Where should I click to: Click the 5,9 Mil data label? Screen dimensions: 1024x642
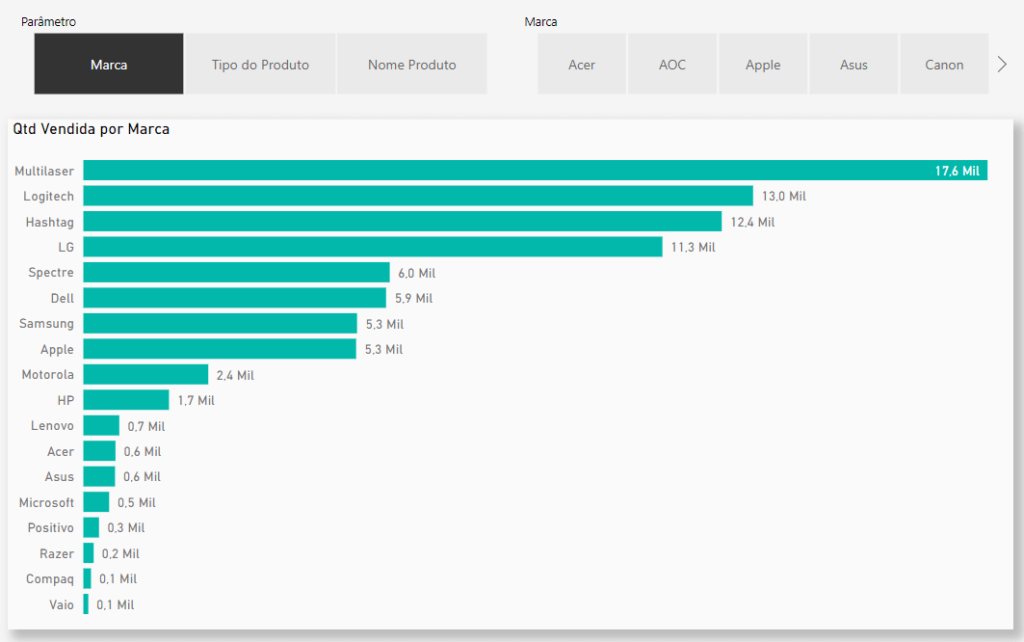[414, 298]
